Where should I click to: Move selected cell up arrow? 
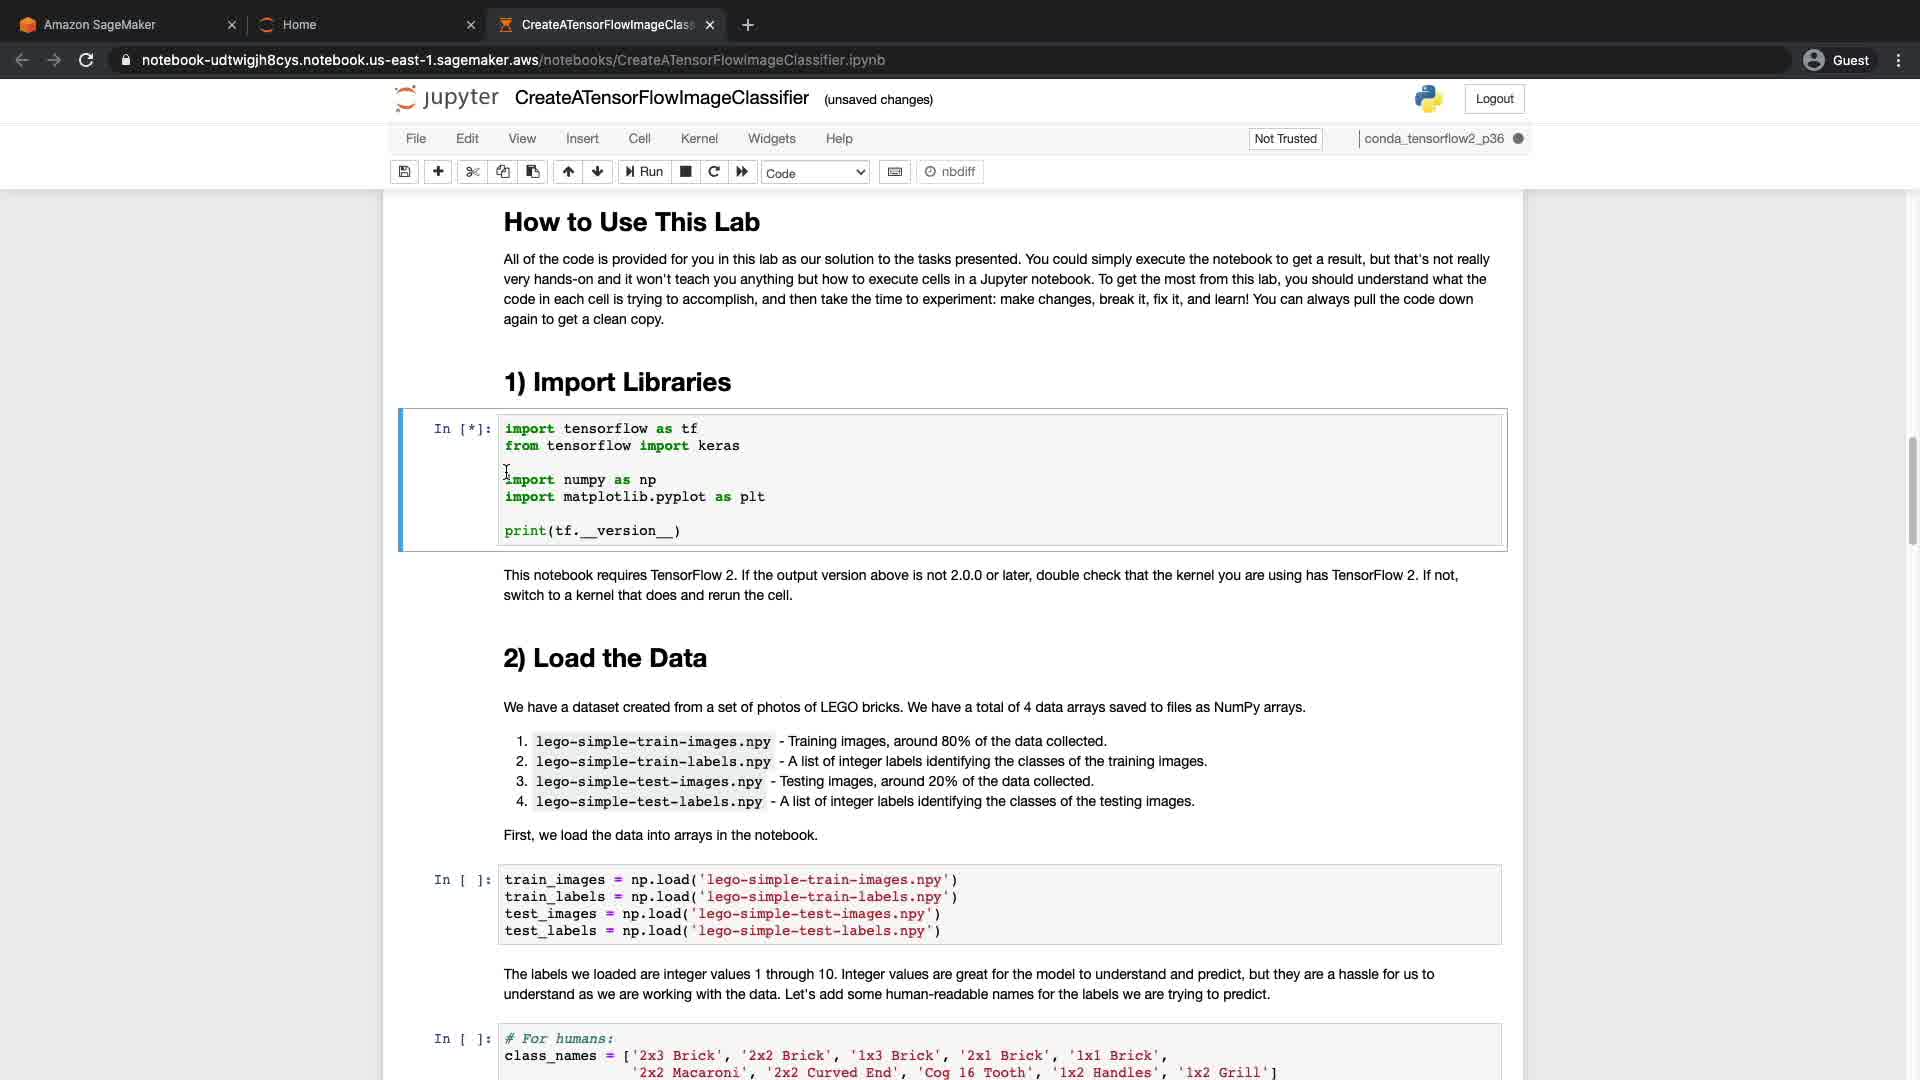click(x=568, y=172)
